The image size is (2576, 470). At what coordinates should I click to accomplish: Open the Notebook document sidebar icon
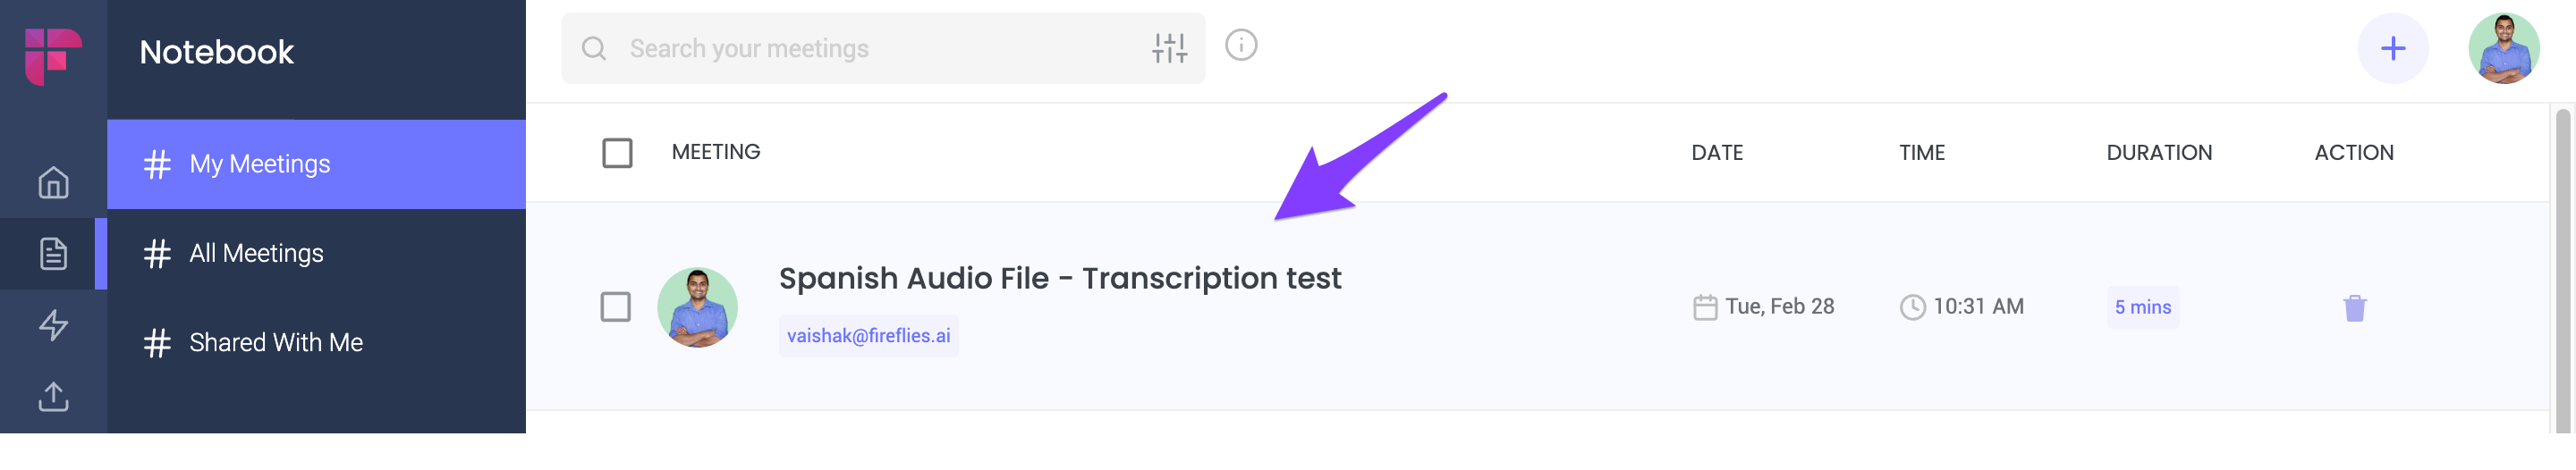[53, 254]
